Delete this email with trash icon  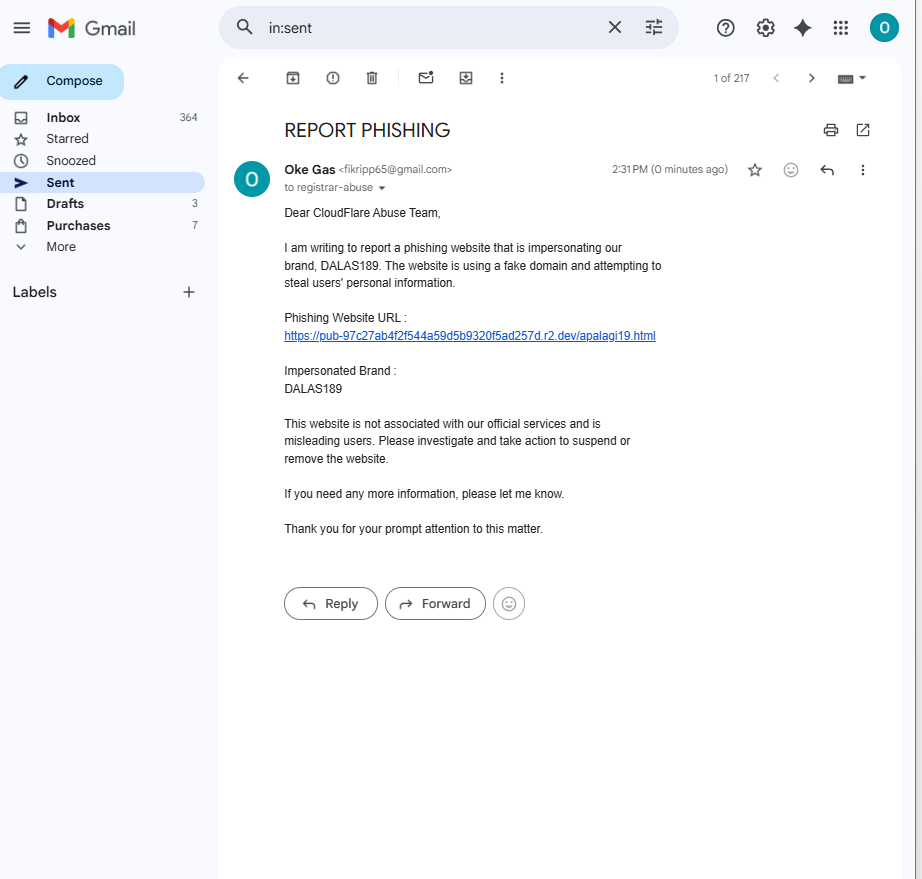[372, 78]
